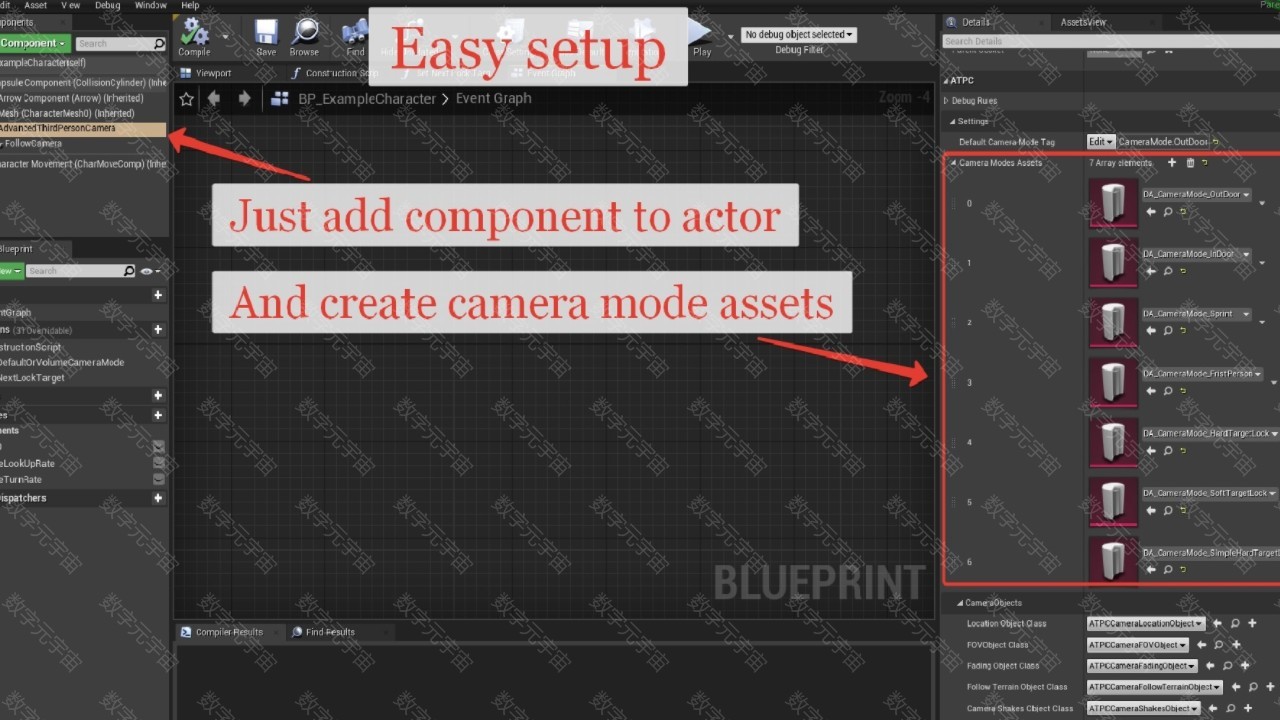Switch to the Find Results tab
The height and width of the screenshot is (720, 1280).
323,632
